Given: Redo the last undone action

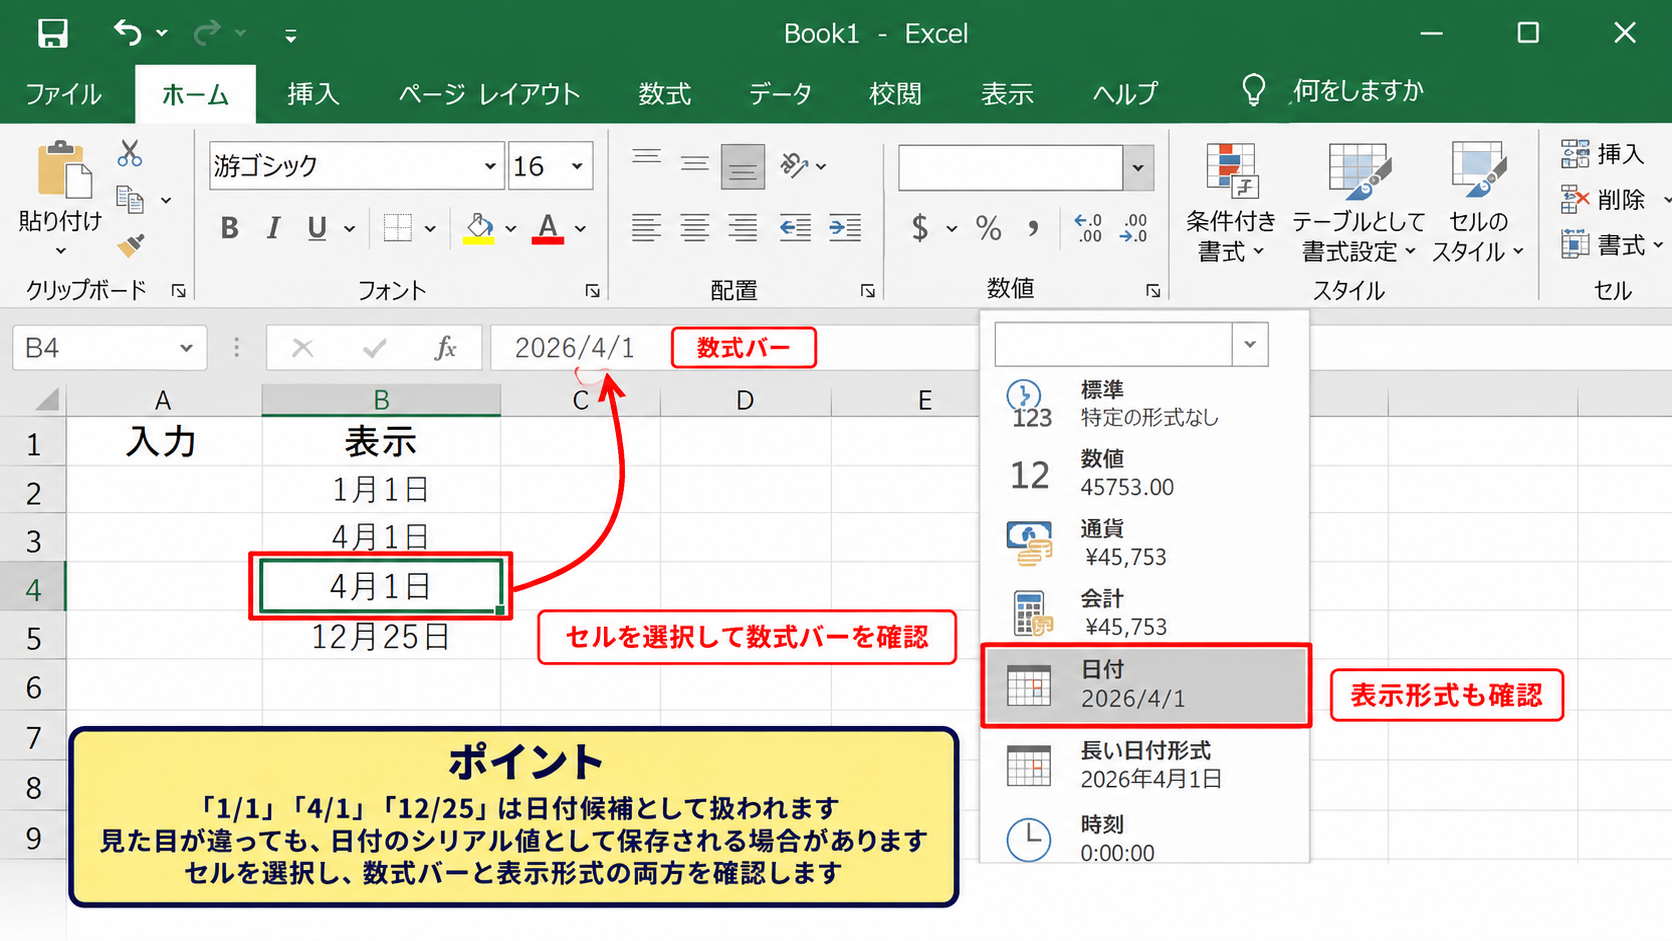Looking at the screenshot, I should click(x=207, y=33).
